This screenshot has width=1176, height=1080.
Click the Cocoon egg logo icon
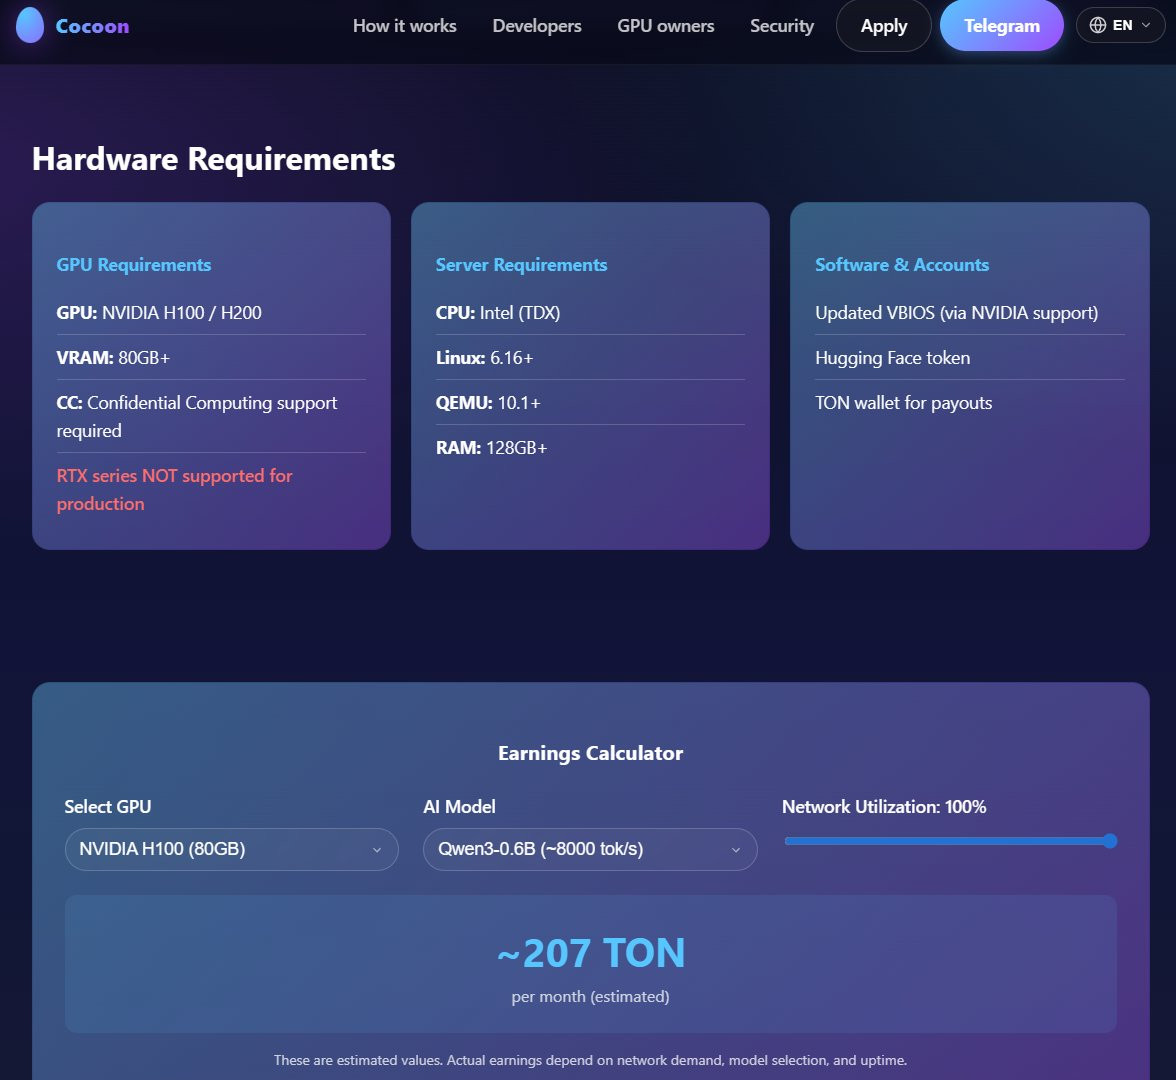[x=30, y=25]
